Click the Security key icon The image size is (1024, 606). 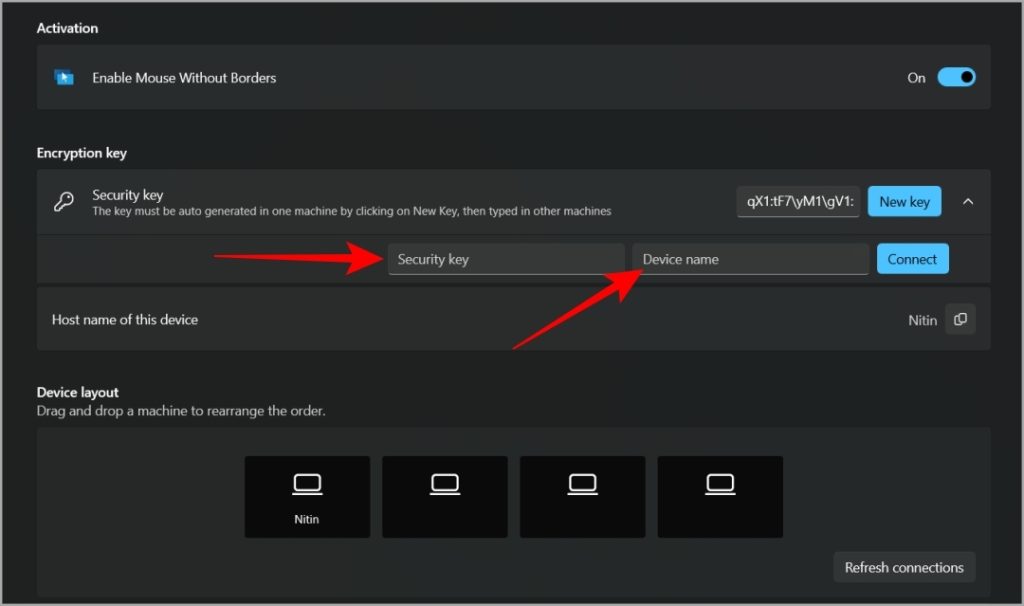pyautogui.click(x=63, y=202)
